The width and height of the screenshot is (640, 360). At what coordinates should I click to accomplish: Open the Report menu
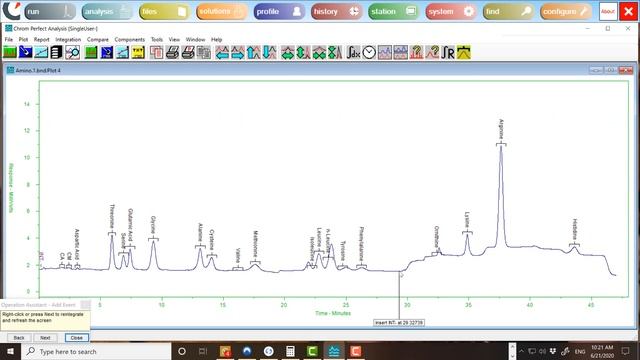click(x=41, y=40)
